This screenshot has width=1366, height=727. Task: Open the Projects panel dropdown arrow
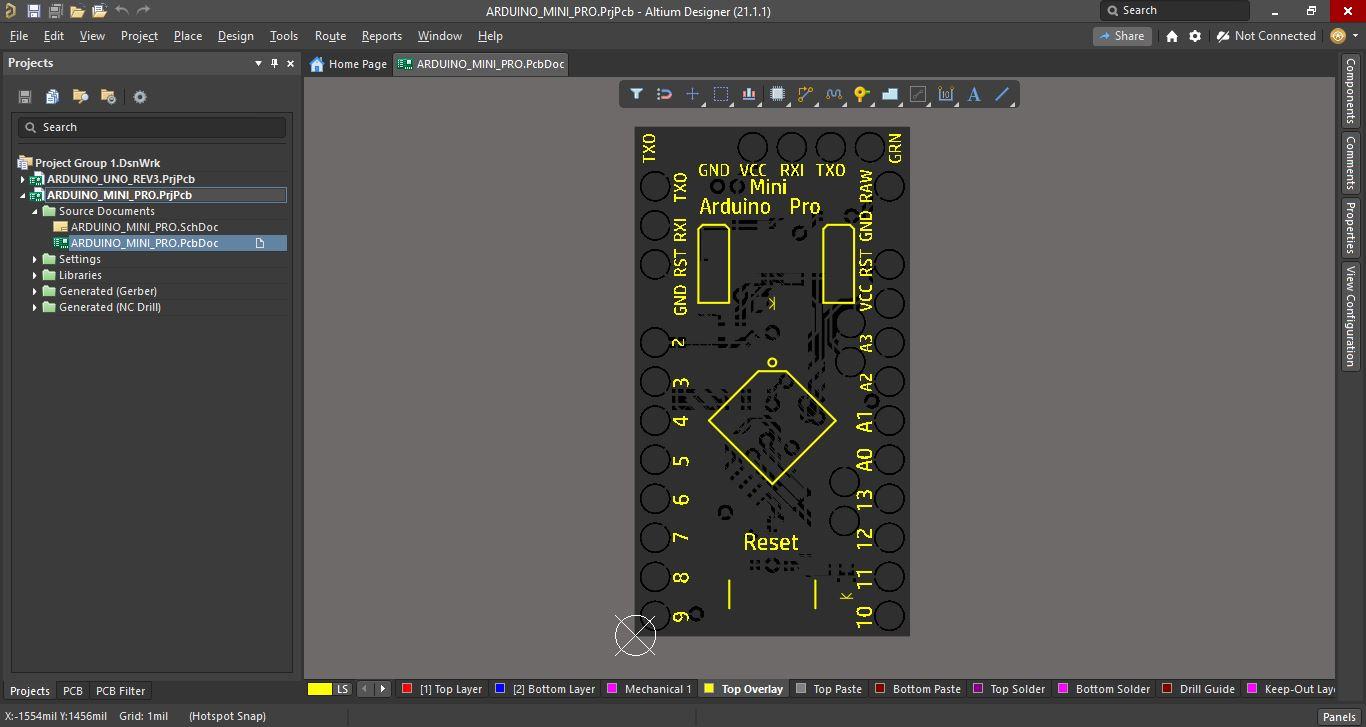tap(258, 63)
